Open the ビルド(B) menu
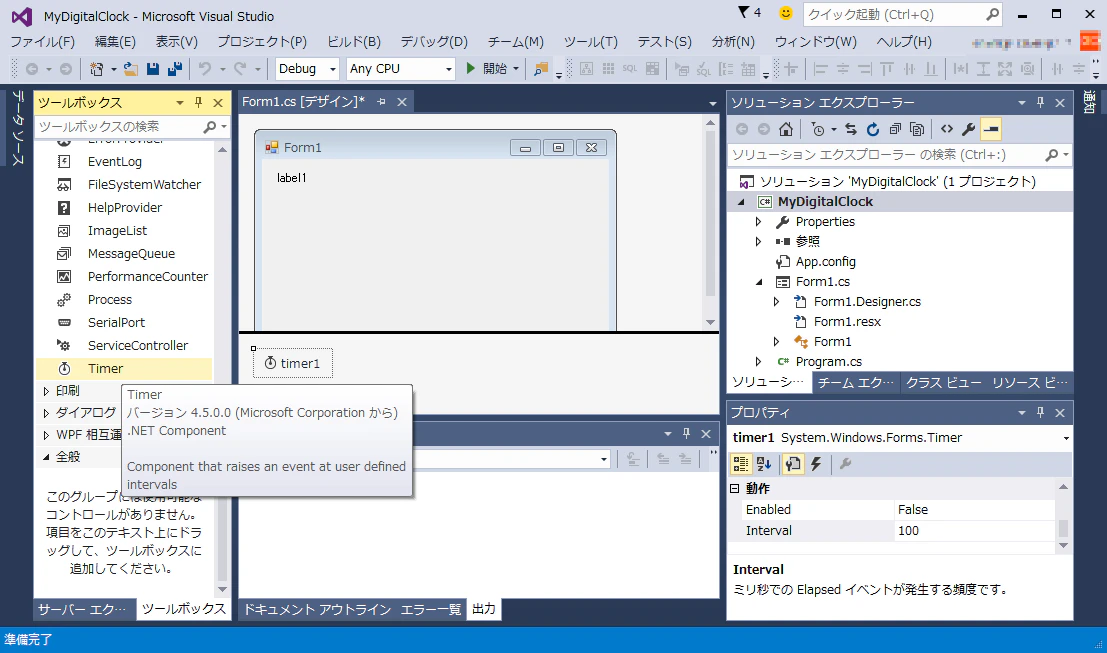 354,42
